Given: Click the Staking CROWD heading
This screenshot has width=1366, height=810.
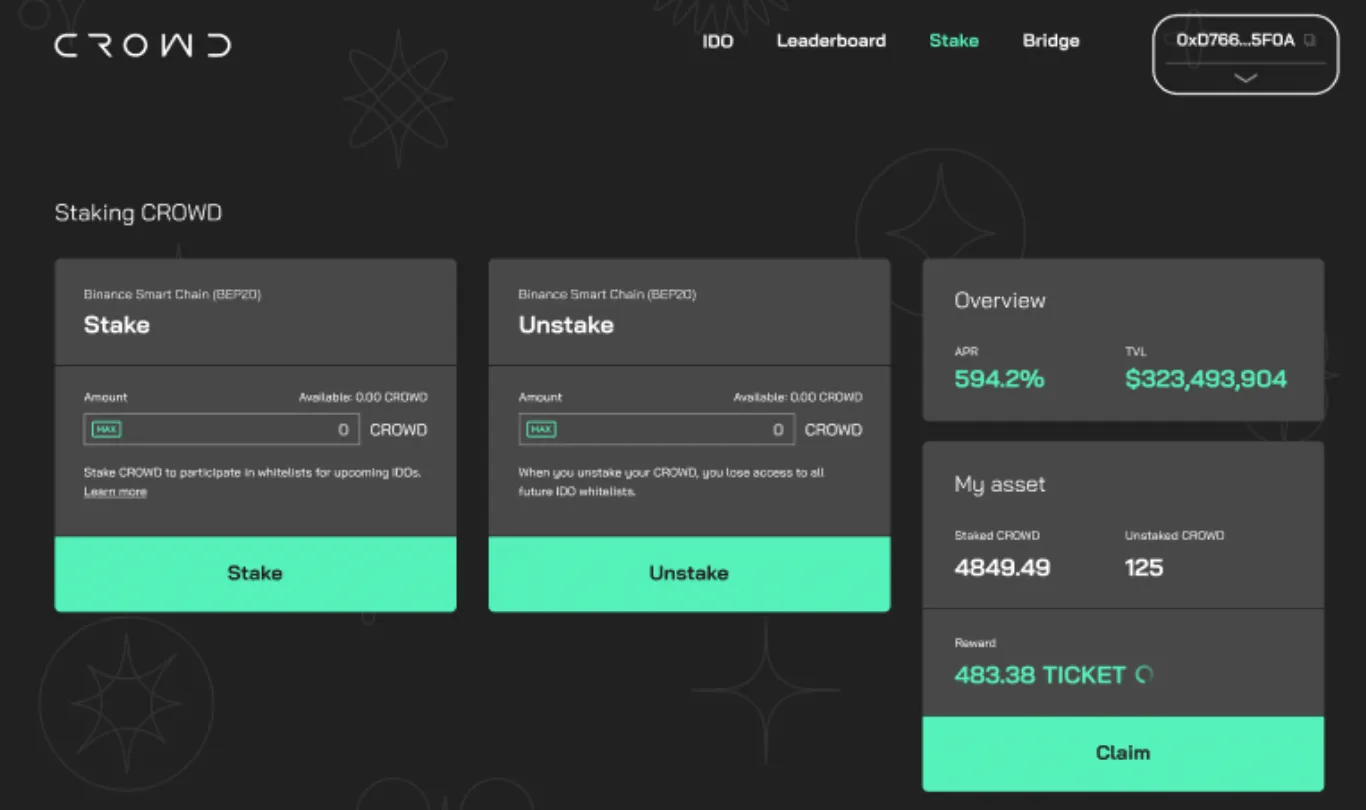Looking at the screenshot, I should click(x=138, y=213).
